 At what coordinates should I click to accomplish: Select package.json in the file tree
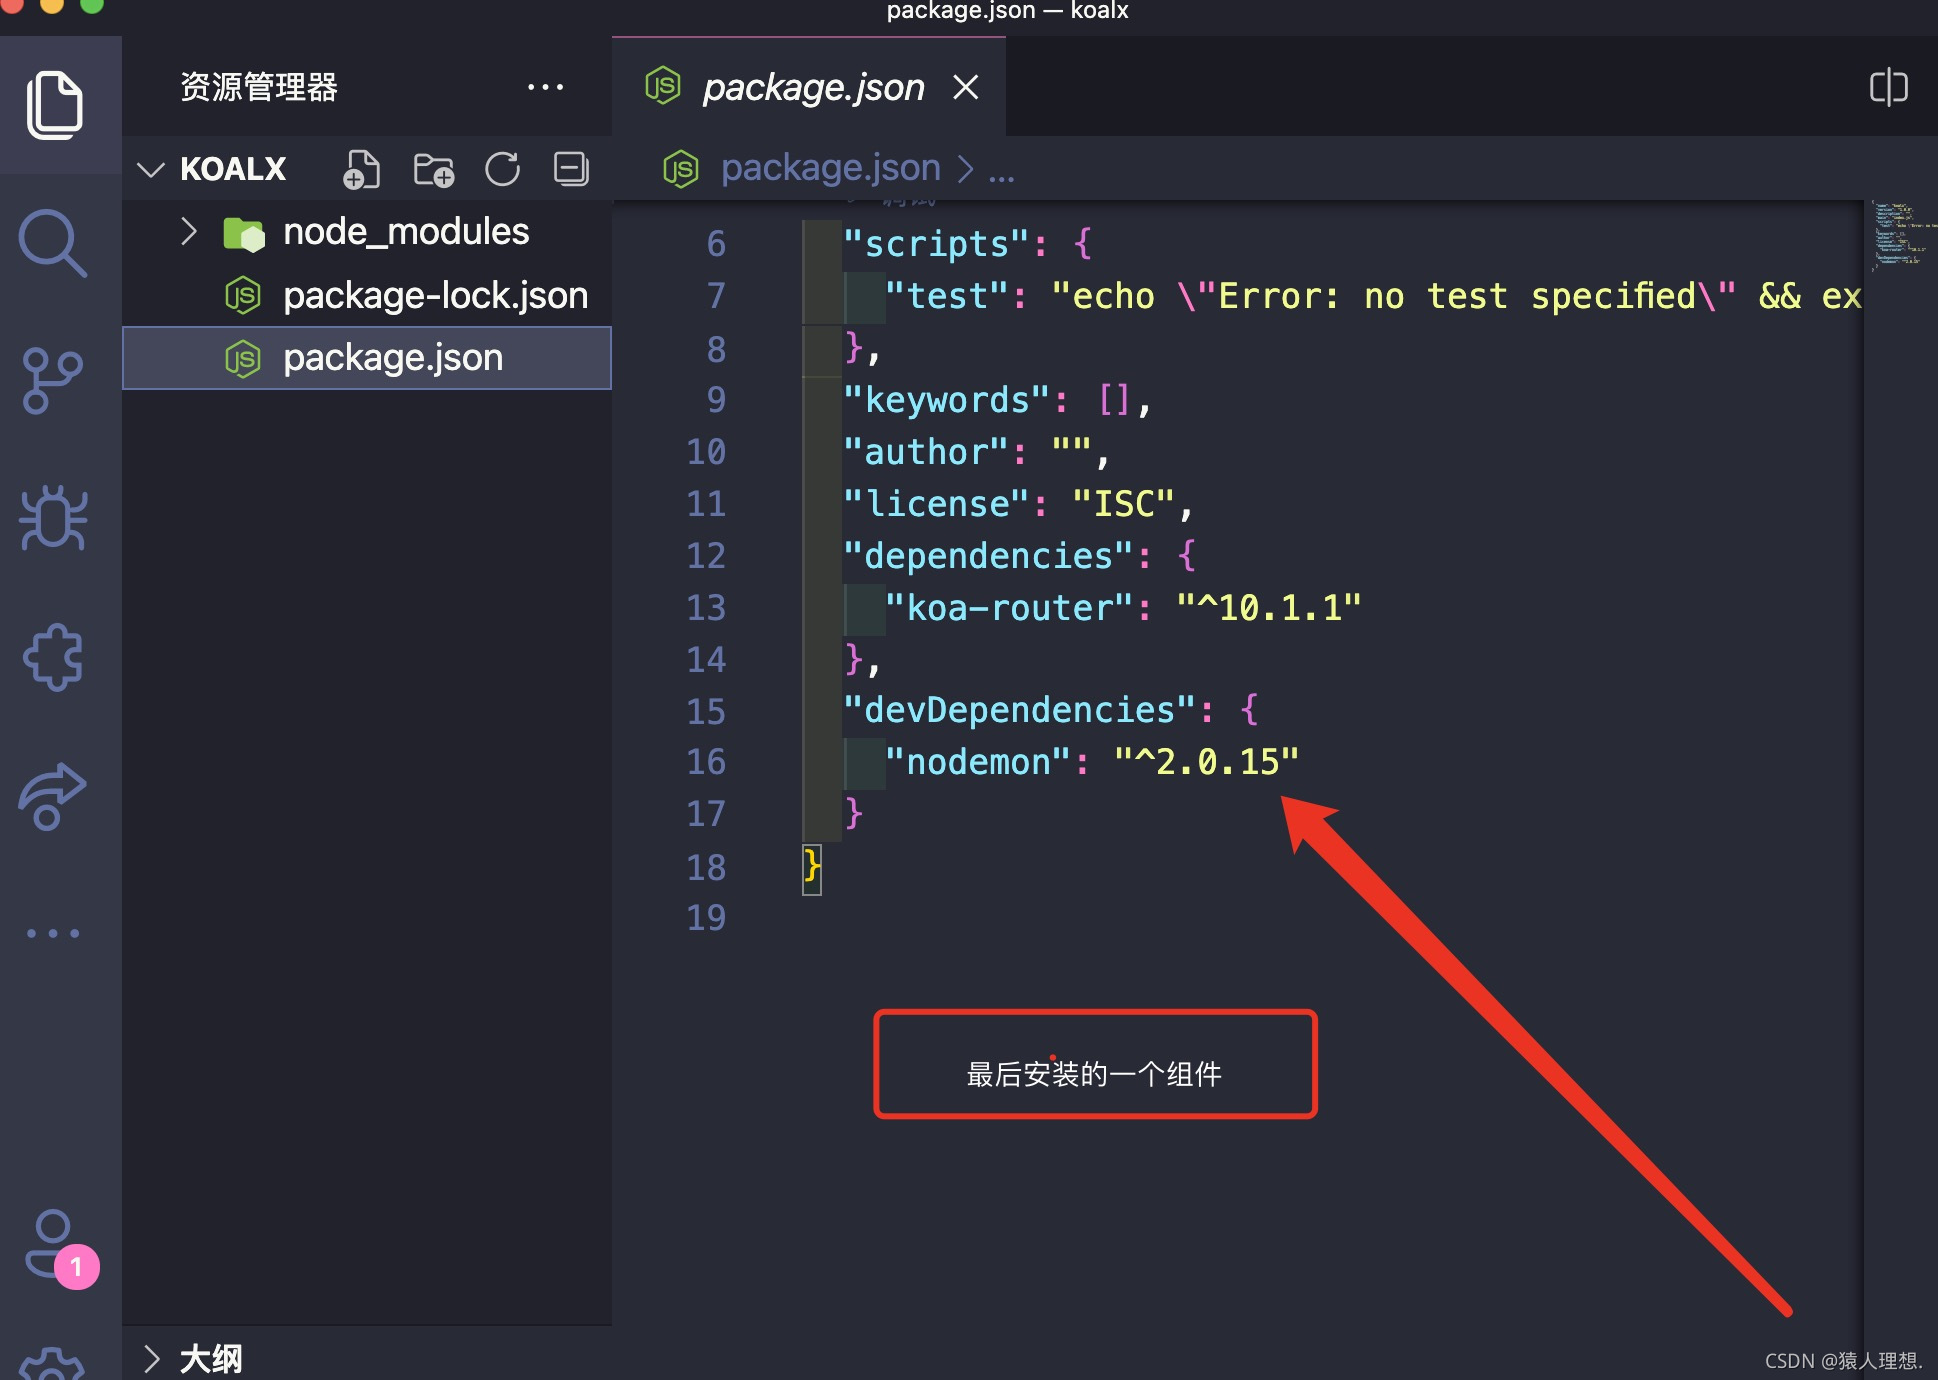click(x=367, y=357)
